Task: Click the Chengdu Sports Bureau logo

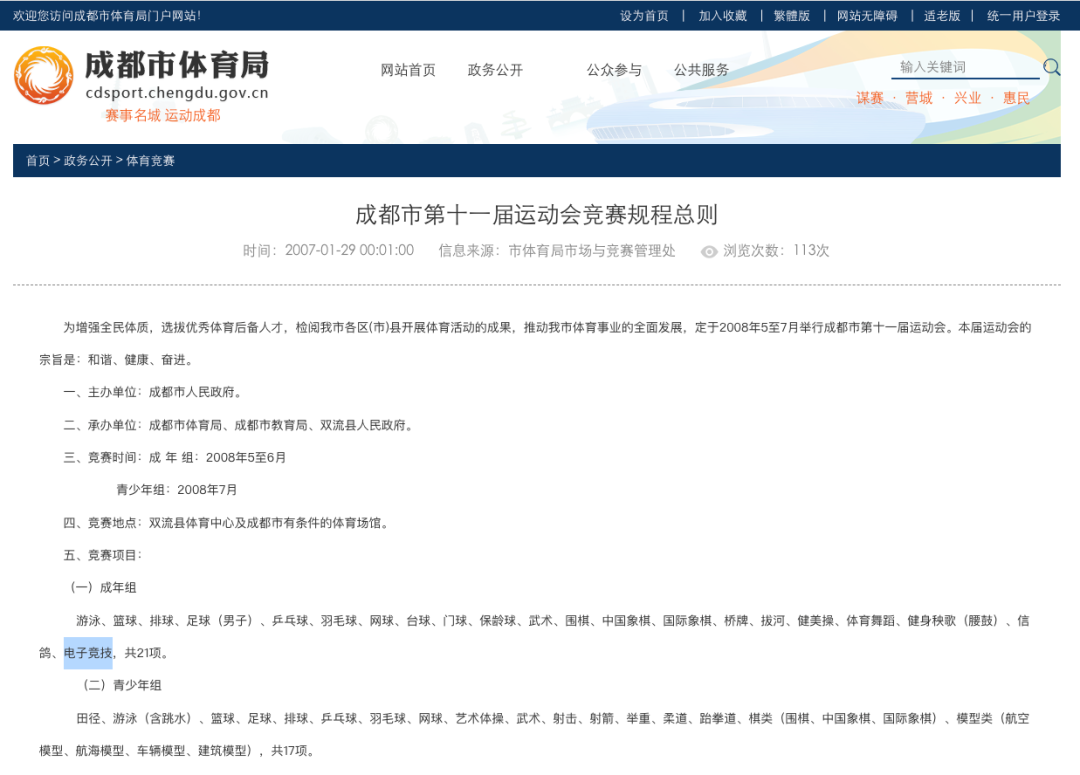Action: click(x=43, y=76)
